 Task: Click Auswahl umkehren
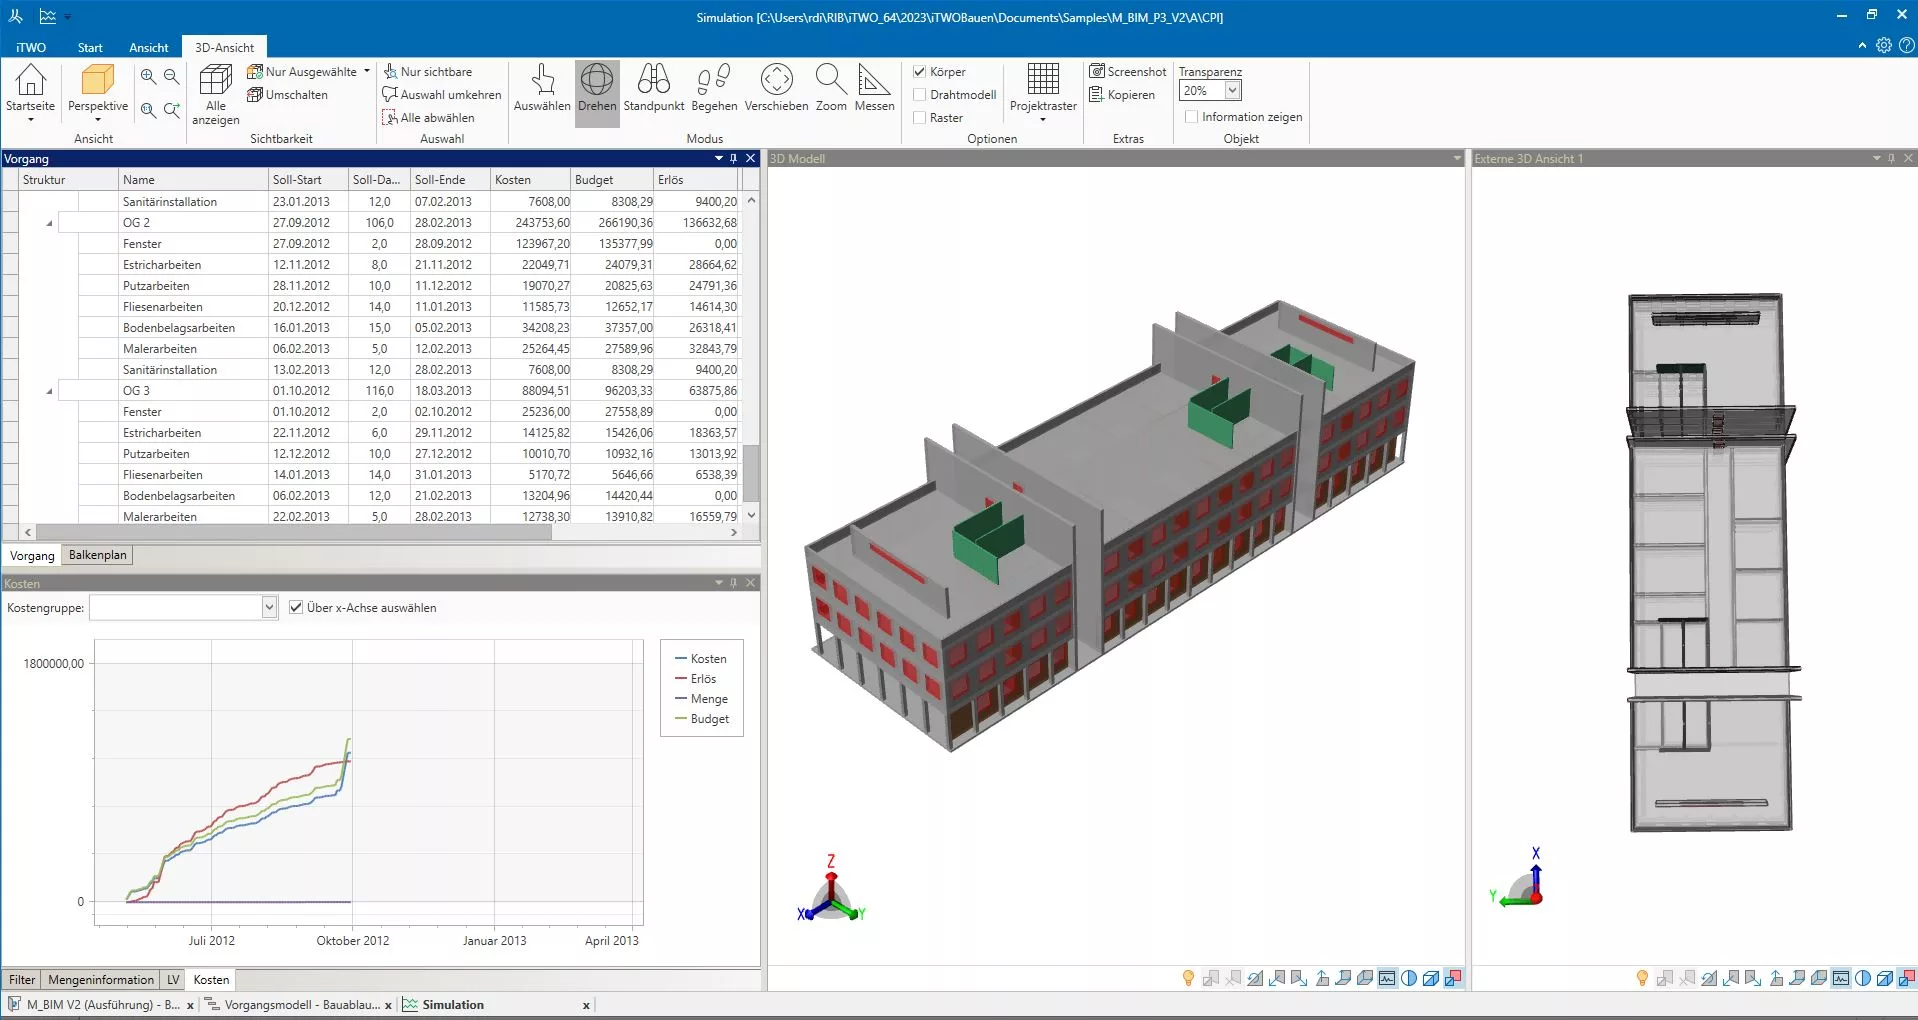(442, 95)
